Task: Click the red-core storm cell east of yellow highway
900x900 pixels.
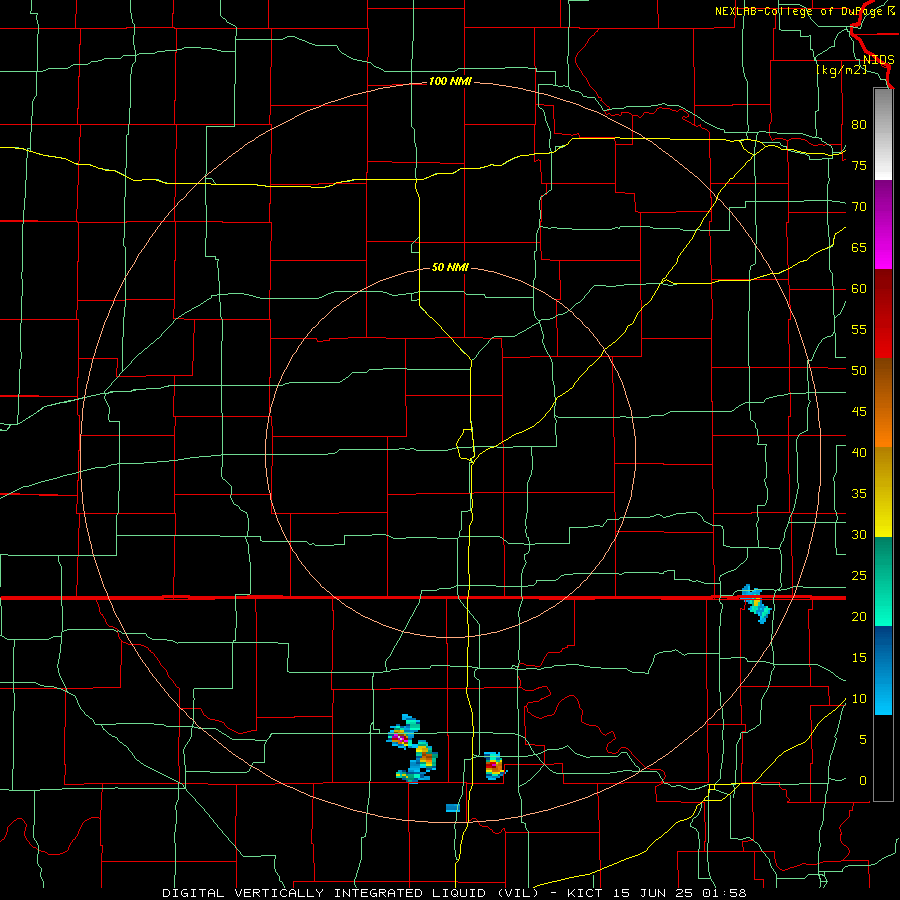Action: tap(494, 766)
